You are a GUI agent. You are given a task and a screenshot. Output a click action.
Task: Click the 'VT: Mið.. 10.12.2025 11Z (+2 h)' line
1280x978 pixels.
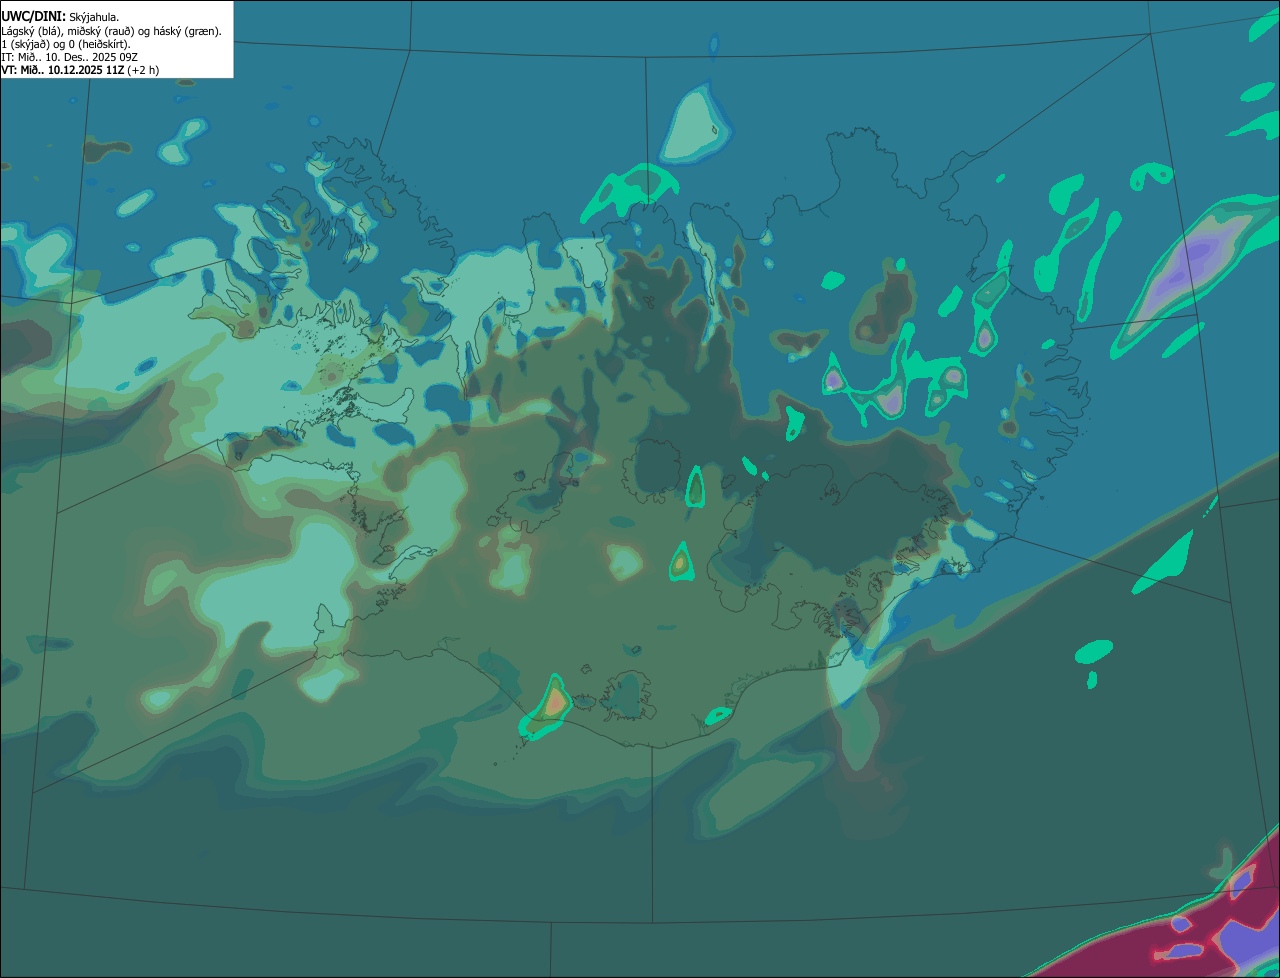point(80,70)
